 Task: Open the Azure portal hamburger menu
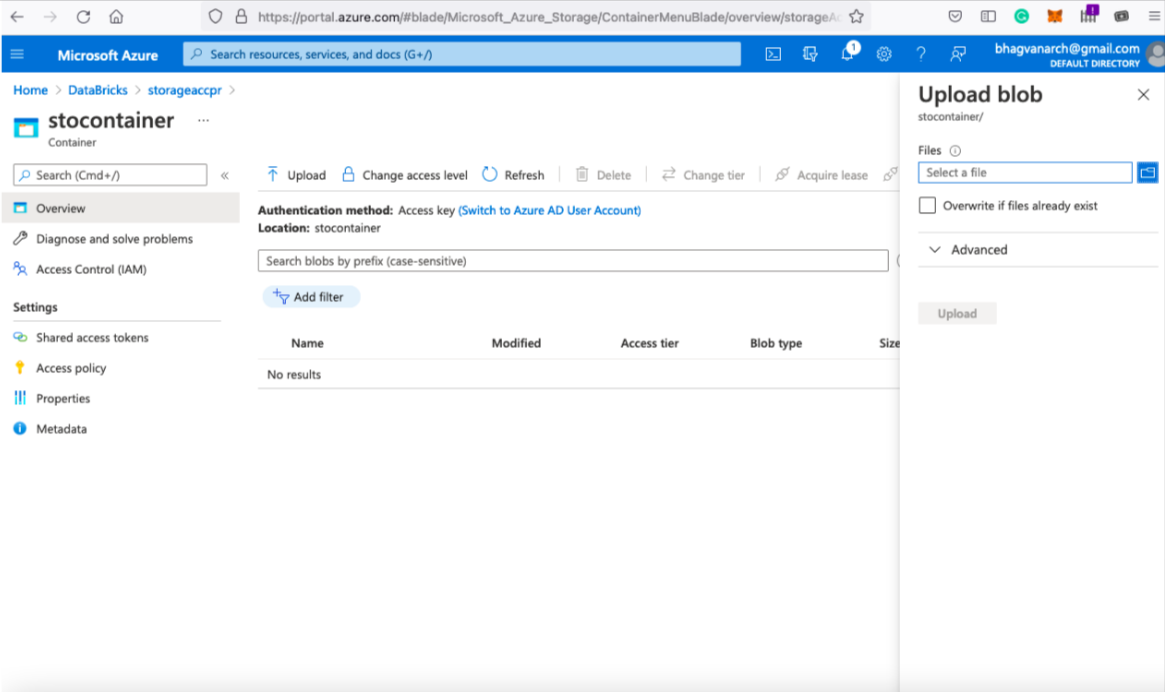pos(17,54)
